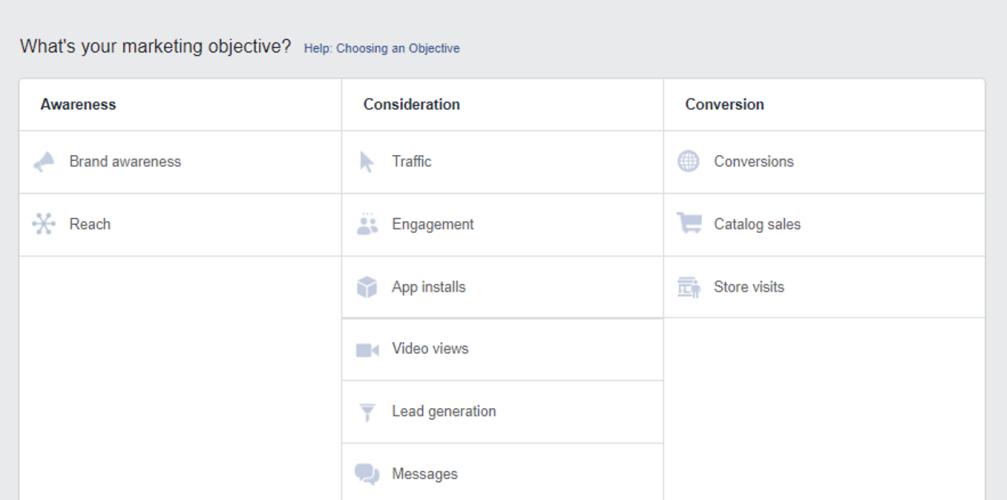The height and width of the screenshot is (500, 1007).
Task: Pick the Conversions objective text
Action: point(753,162)
